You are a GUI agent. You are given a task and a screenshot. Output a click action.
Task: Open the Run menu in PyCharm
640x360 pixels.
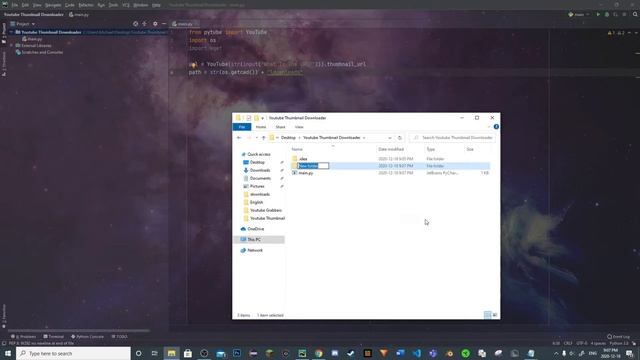point(101,5)
